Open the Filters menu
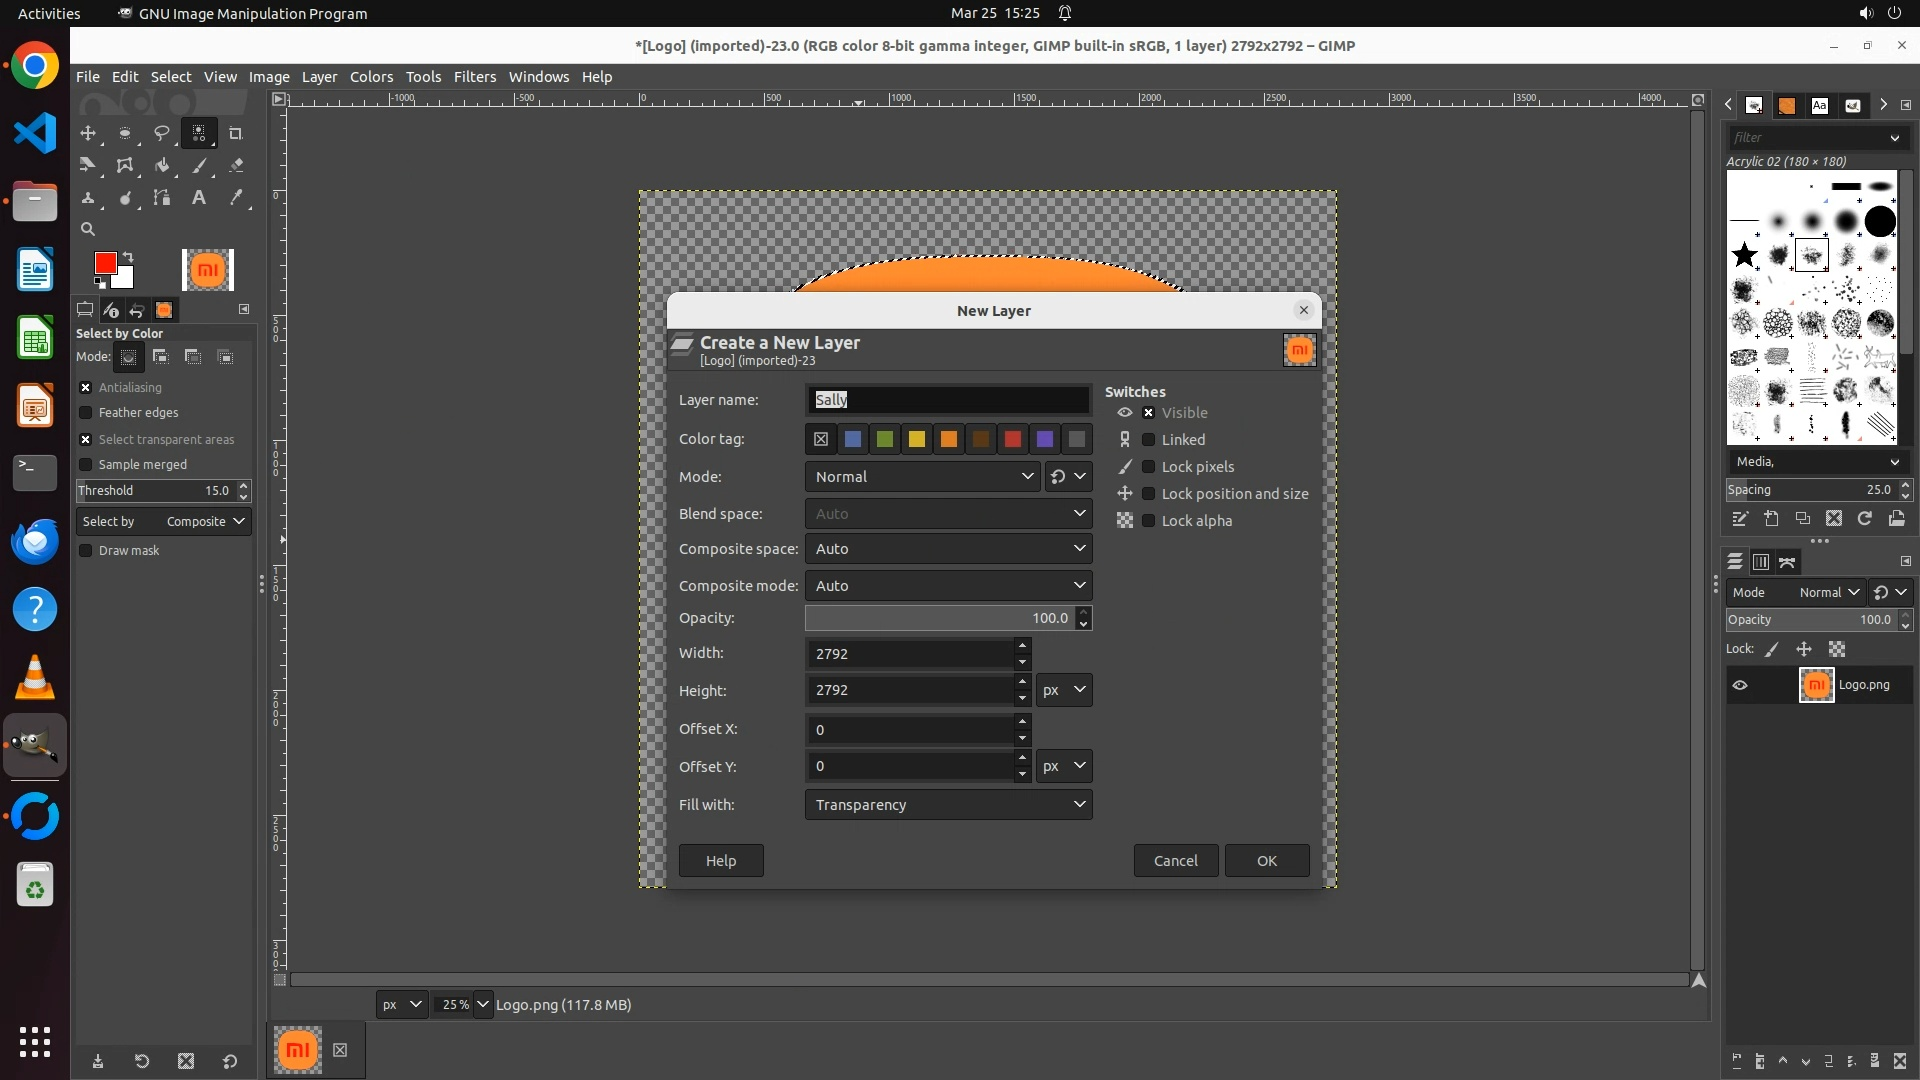 pos(474,77)
